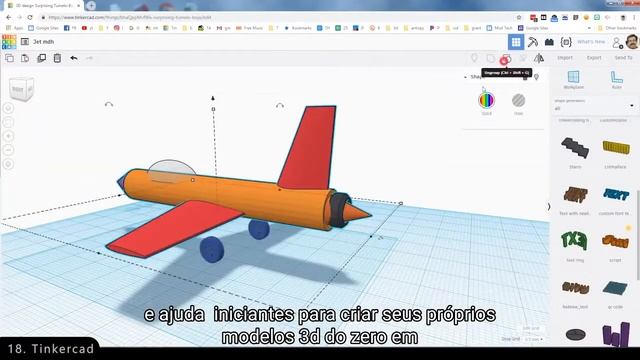Toggle the hide lightbulb in Shape panel
640x360 pixels.
536,77
